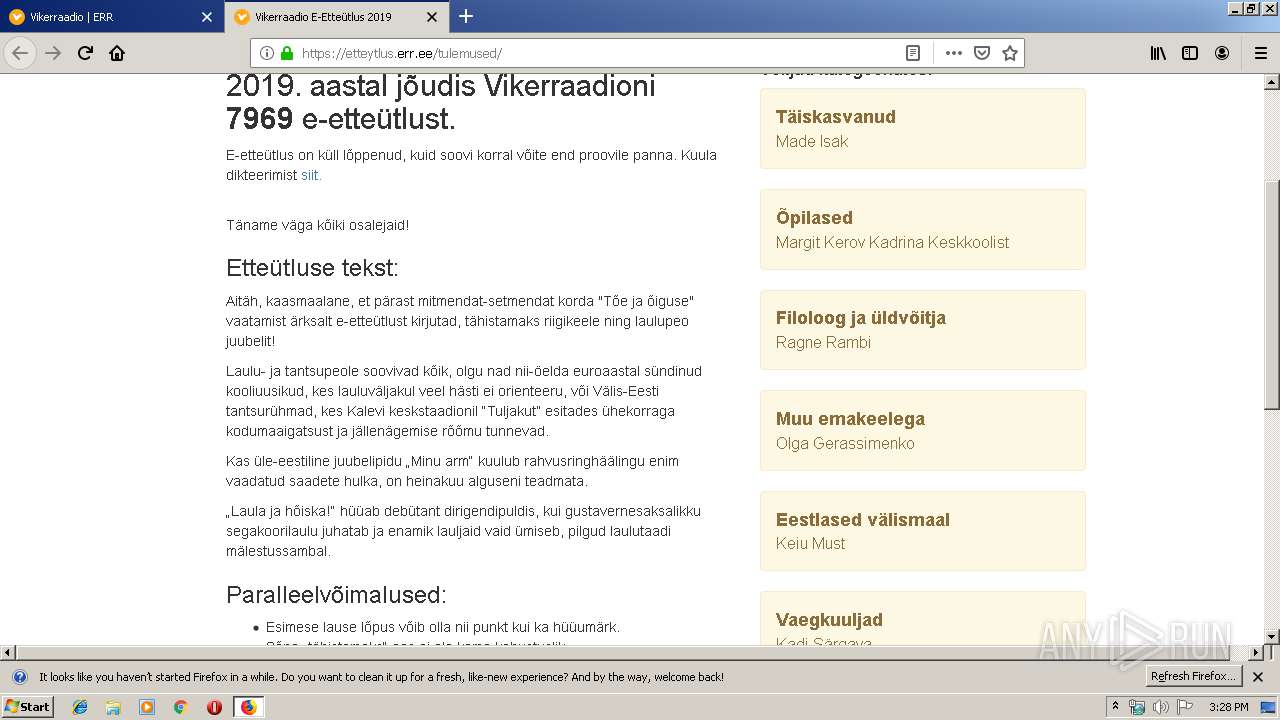This screenshot has width=1280, height=720.
Task: Click the horizontal scrollbar left arrow
Action: click(x=8, y=653)
